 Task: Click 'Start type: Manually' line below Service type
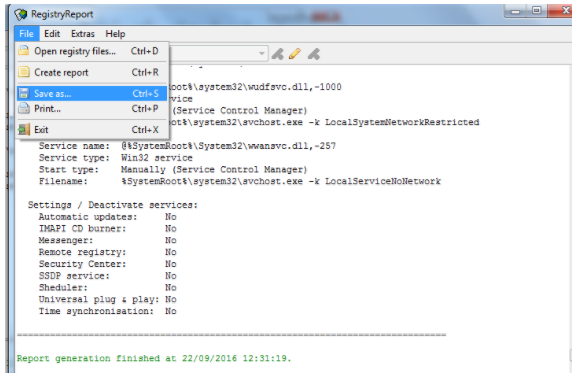pyautogui.click(x=173, y=170)
